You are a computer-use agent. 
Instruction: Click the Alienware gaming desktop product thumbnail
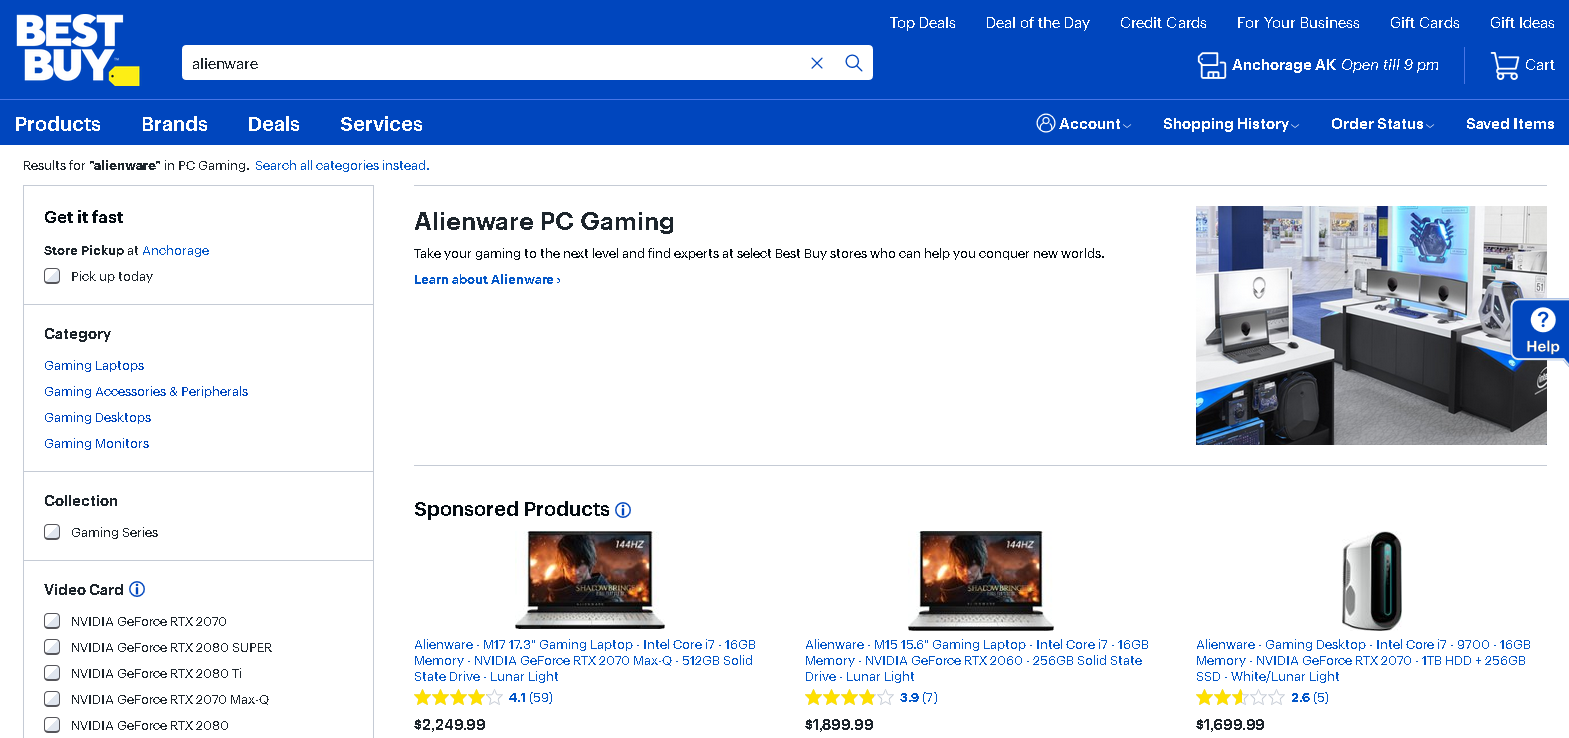pos(1370,581)
